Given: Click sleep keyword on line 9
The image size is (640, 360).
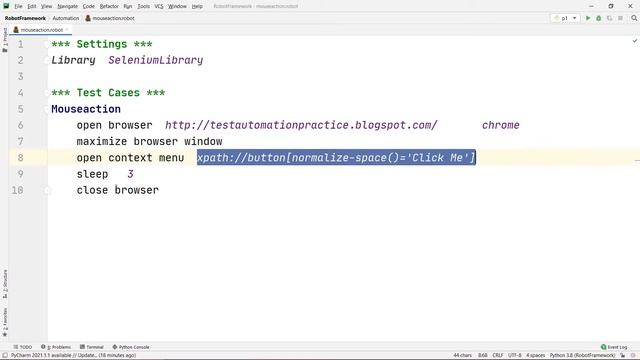Looking at the screenshot, I should tap(92, 174).
